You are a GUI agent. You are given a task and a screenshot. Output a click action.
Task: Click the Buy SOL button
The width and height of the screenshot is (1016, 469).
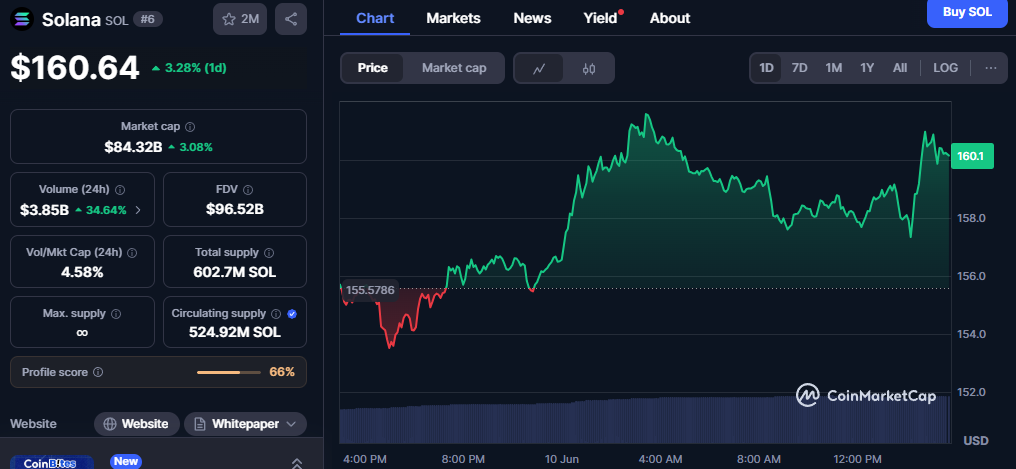tap(967, 12)
